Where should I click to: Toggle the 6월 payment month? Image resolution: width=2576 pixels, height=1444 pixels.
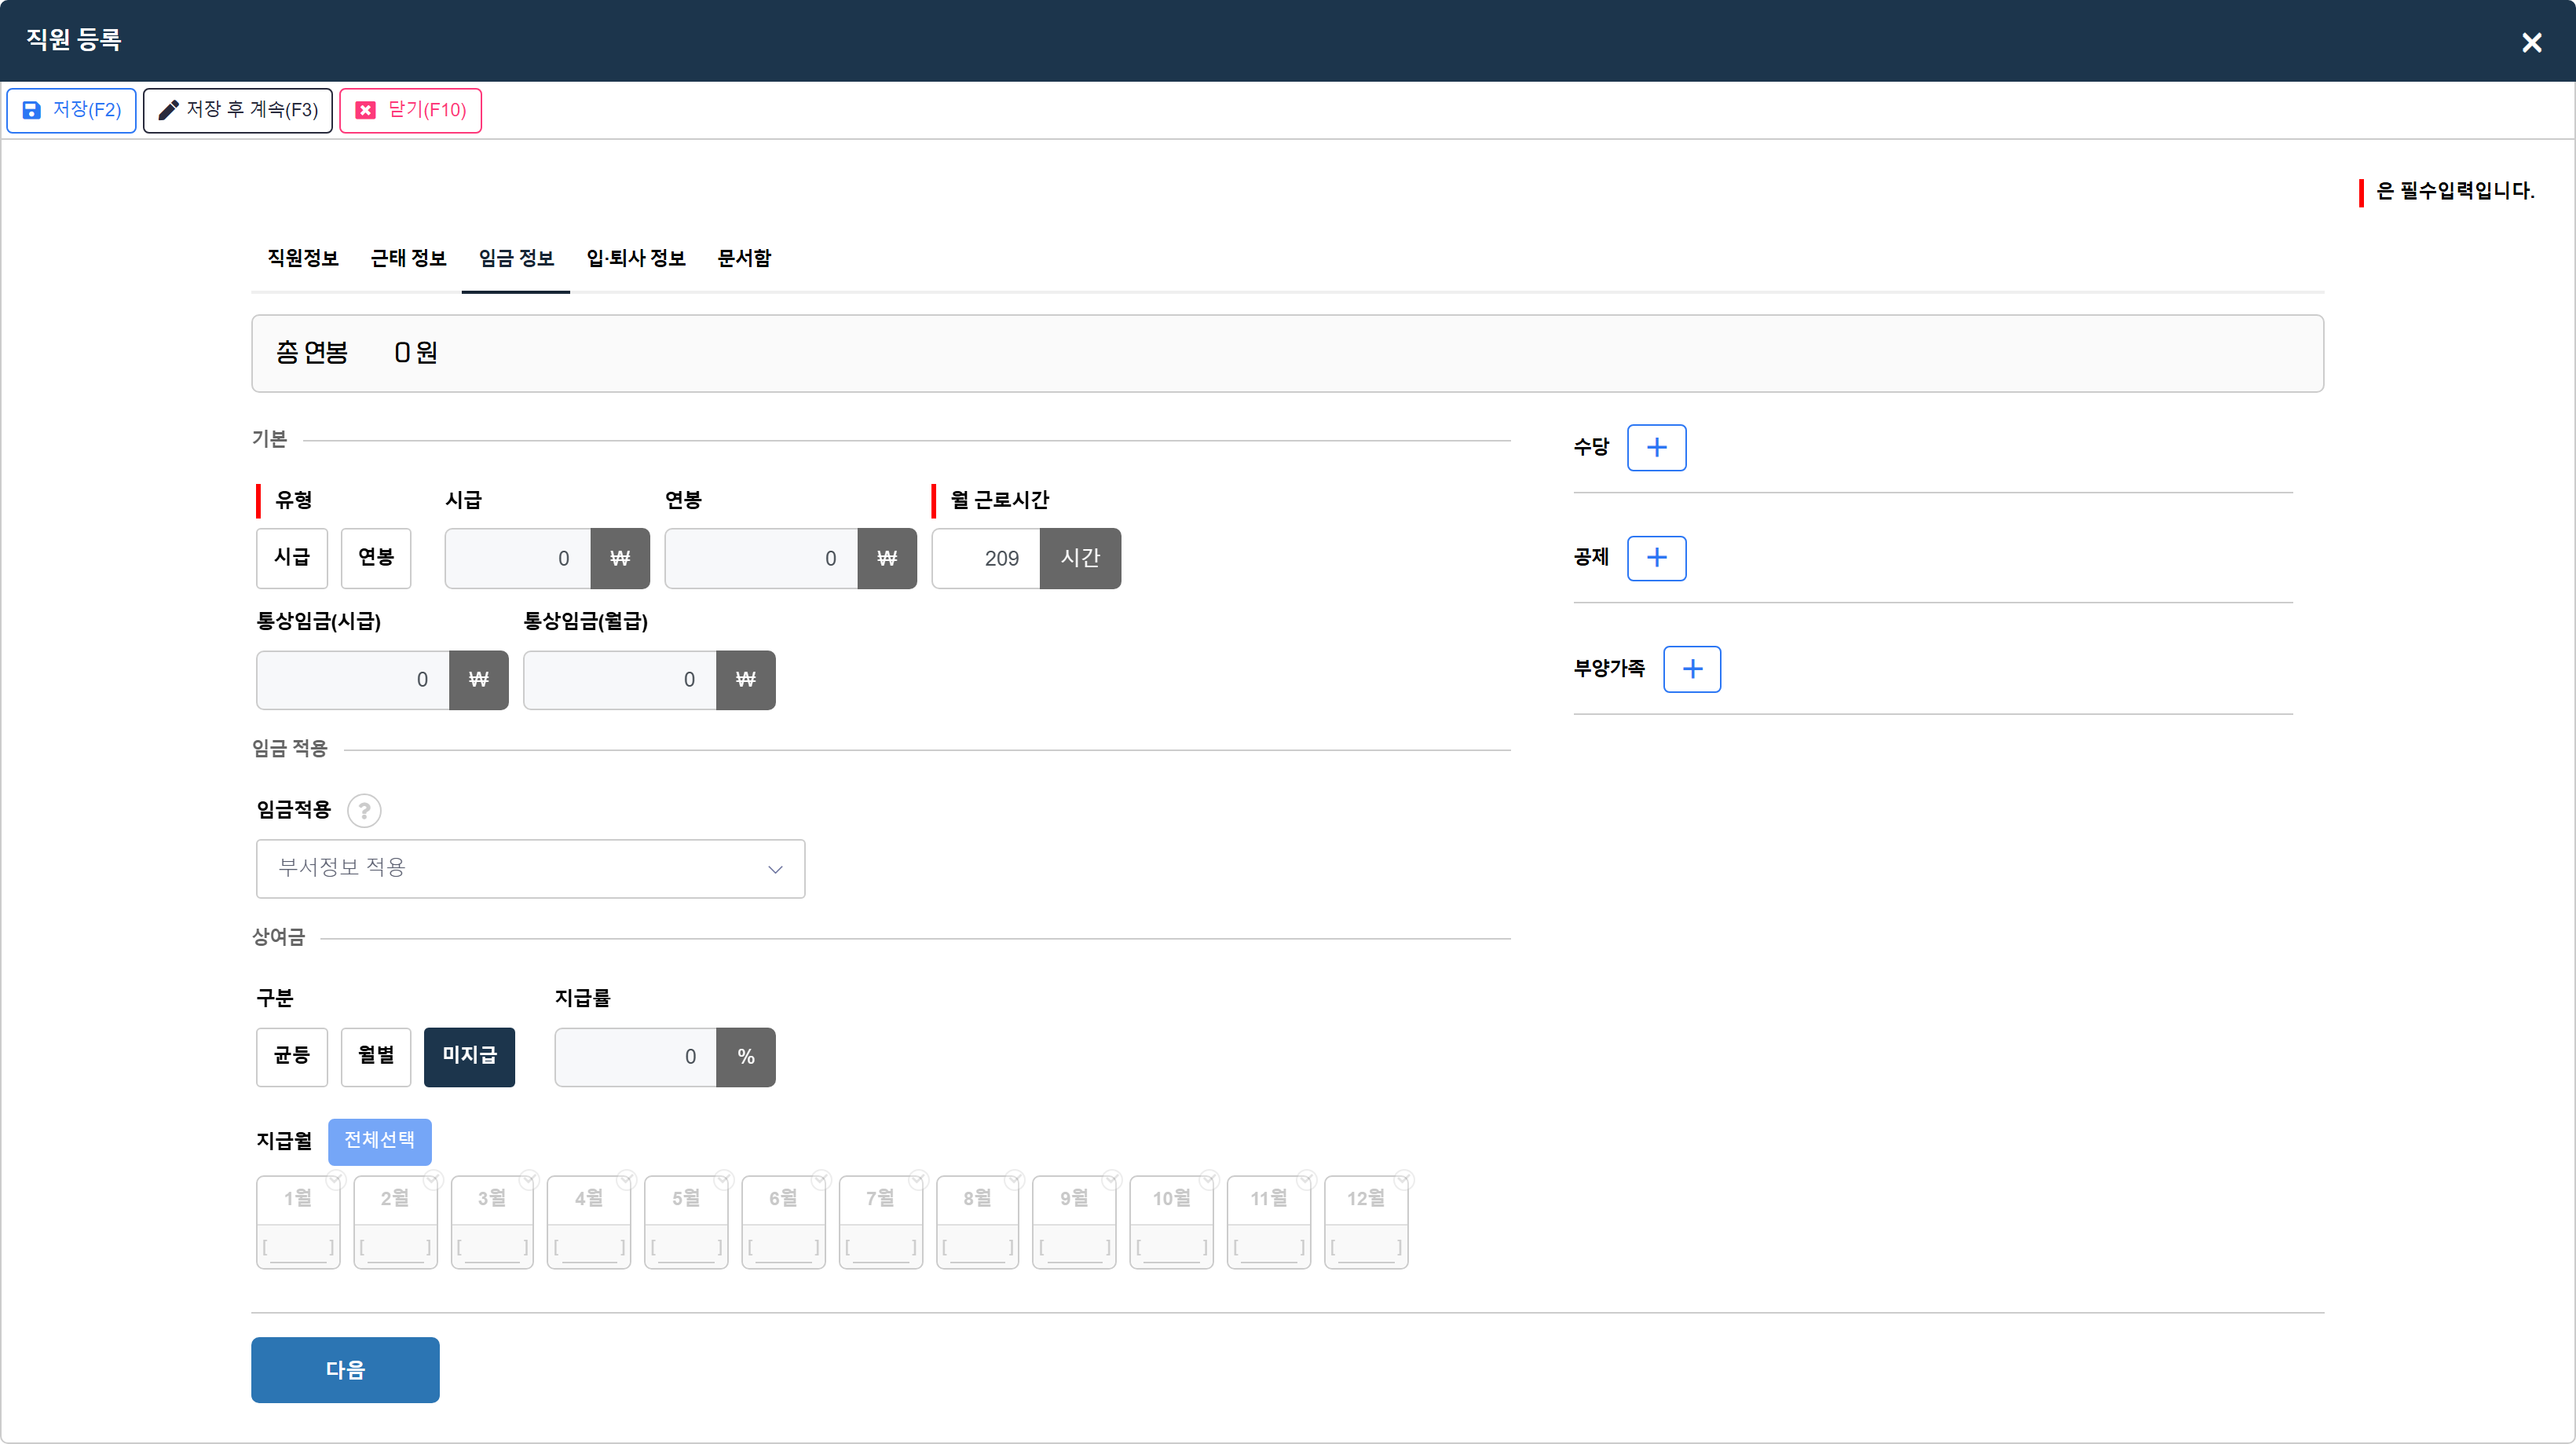(783, 1199)
